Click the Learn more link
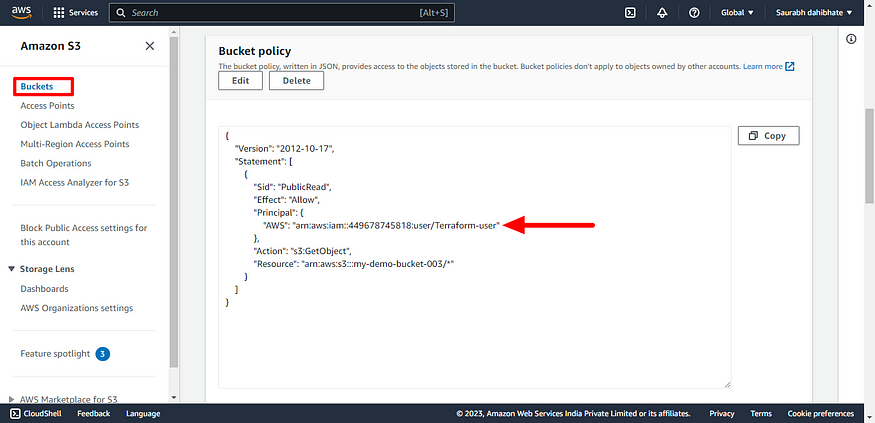 [x=762, y=66]
